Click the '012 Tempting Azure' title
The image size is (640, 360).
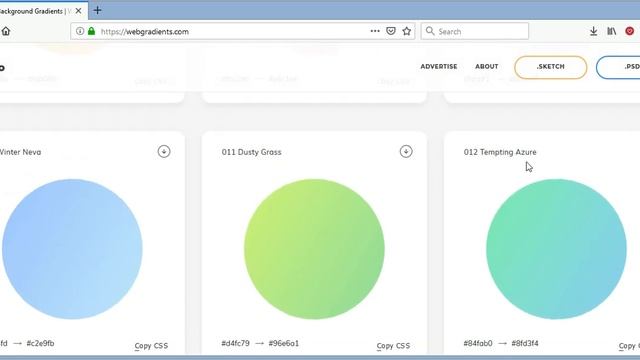point(500,152)
